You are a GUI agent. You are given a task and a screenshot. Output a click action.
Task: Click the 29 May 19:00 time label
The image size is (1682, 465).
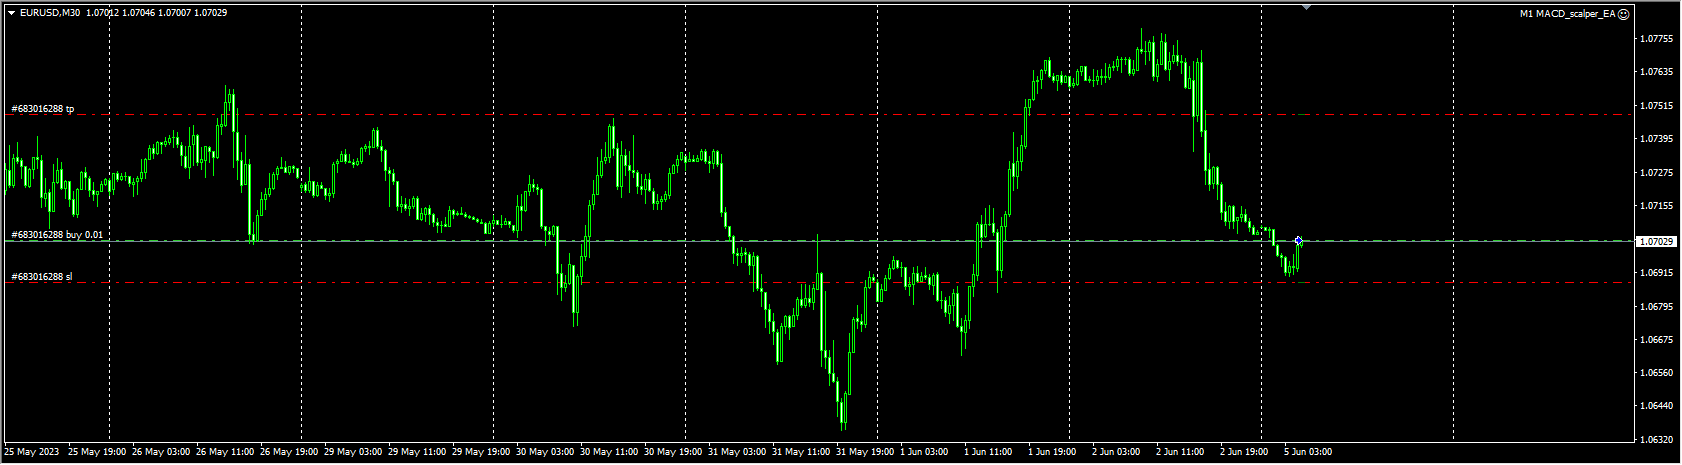(481, 452)
